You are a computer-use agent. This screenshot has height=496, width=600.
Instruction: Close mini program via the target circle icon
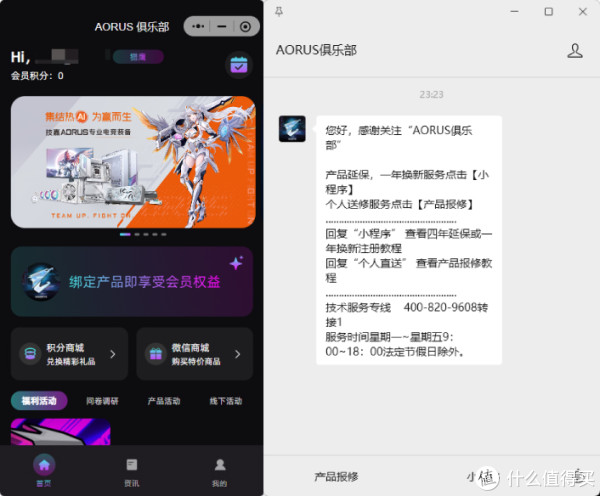[x=245, y=26]
